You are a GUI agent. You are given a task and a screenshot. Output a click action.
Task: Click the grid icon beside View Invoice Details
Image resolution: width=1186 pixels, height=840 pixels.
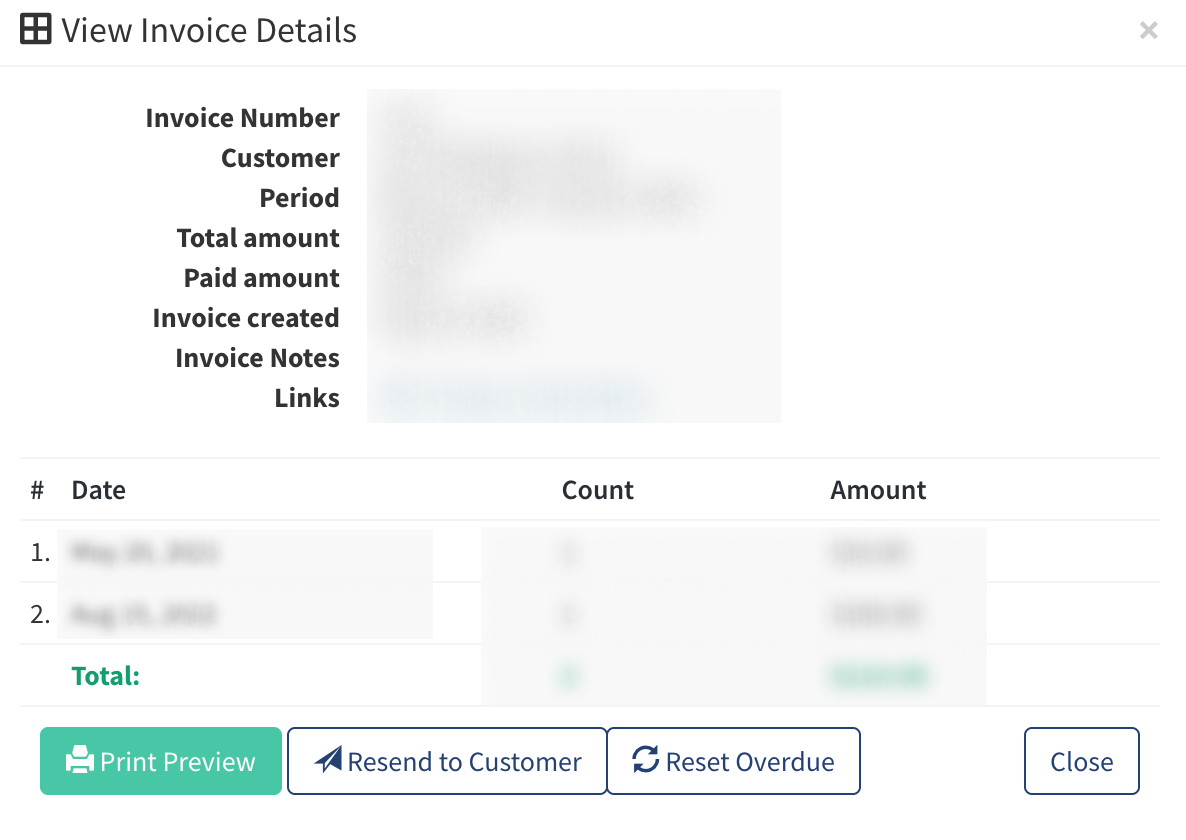click(36, 29)
